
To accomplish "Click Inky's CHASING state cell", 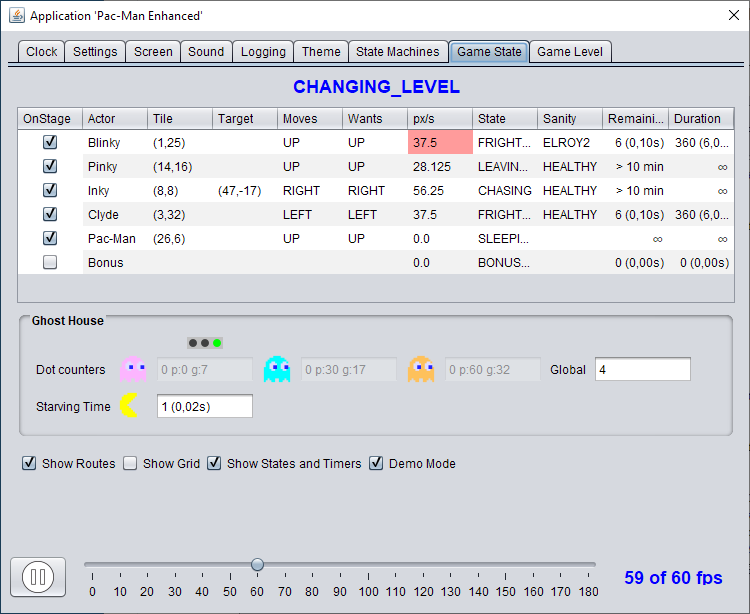I will click(505, 190).
